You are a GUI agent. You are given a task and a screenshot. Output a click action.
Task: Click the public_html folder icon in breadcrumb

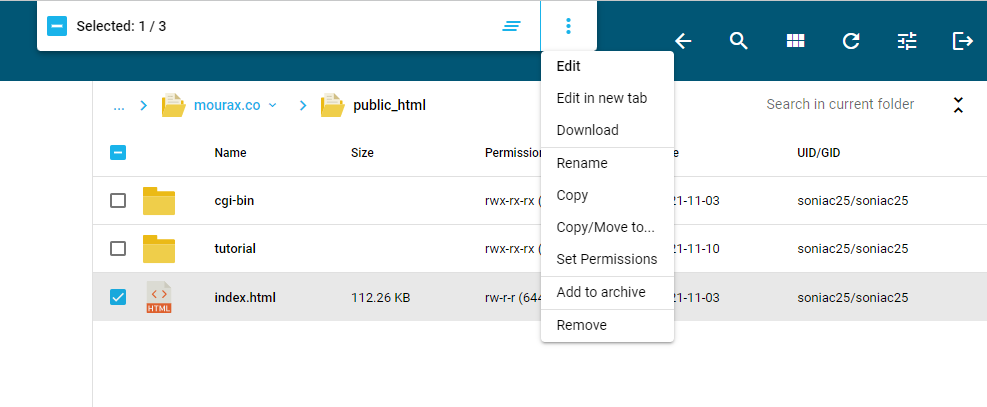pos(332,105)
